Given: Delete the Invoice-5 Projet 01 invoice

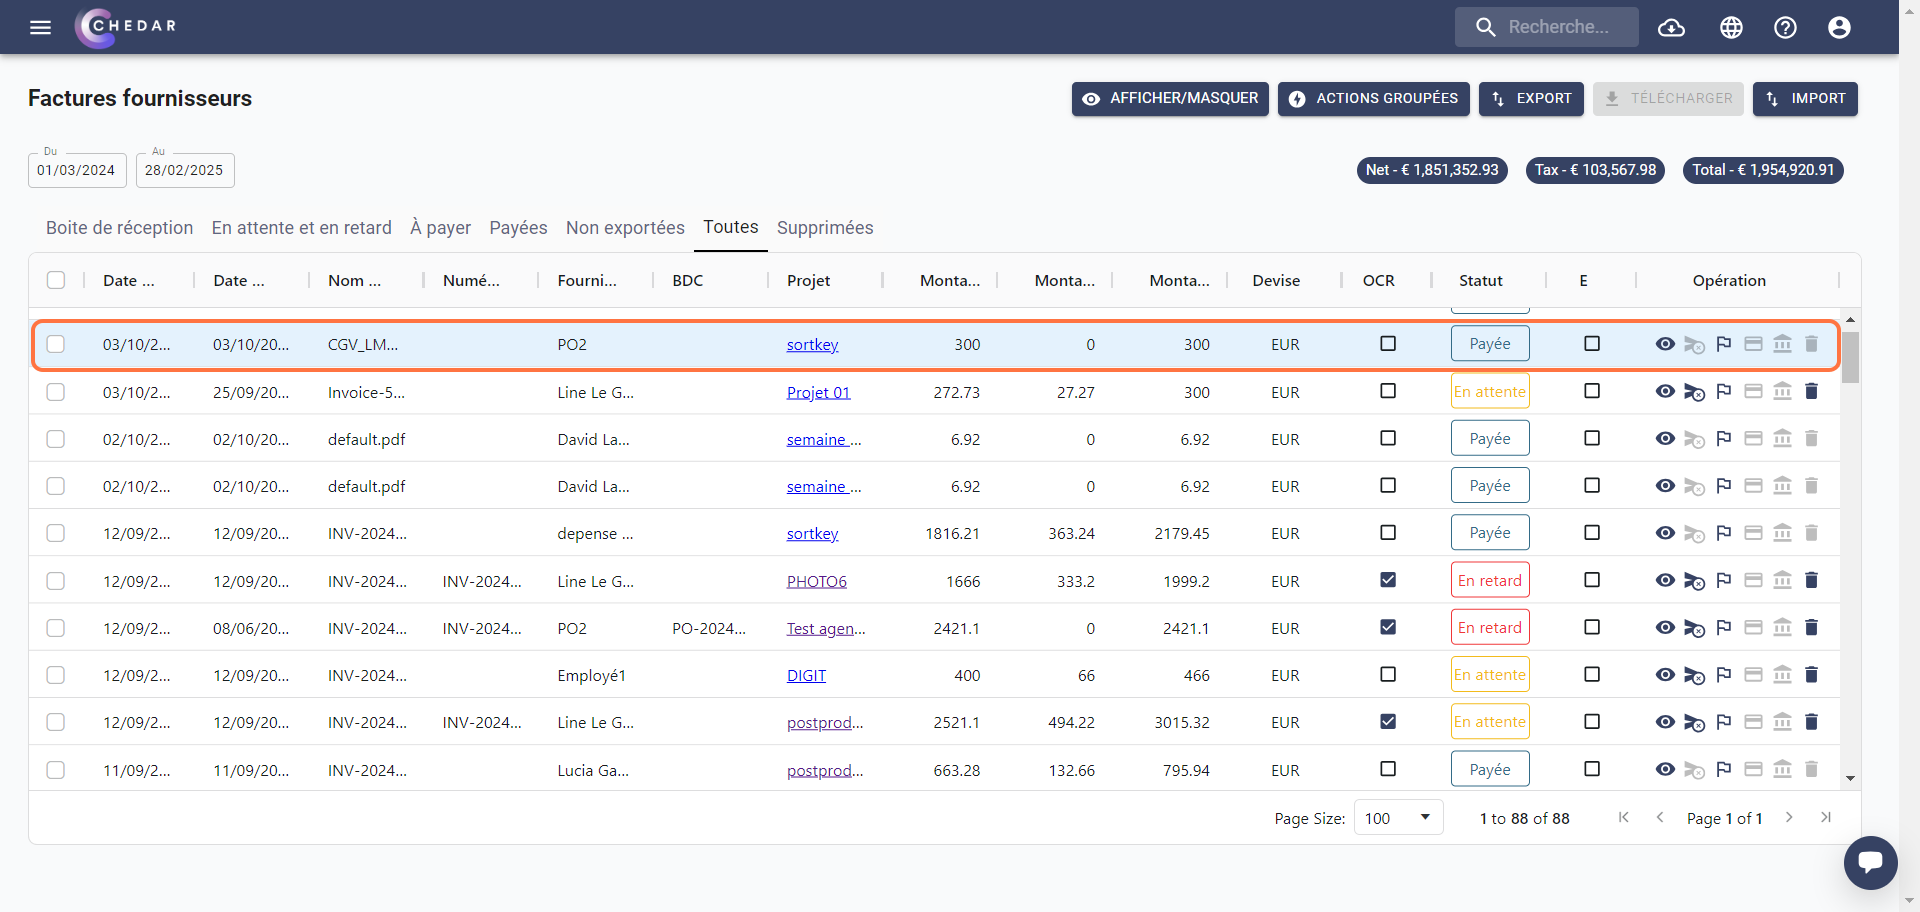Looking at the screenshot, I should pyautogui.click(x=1811, y=391).
